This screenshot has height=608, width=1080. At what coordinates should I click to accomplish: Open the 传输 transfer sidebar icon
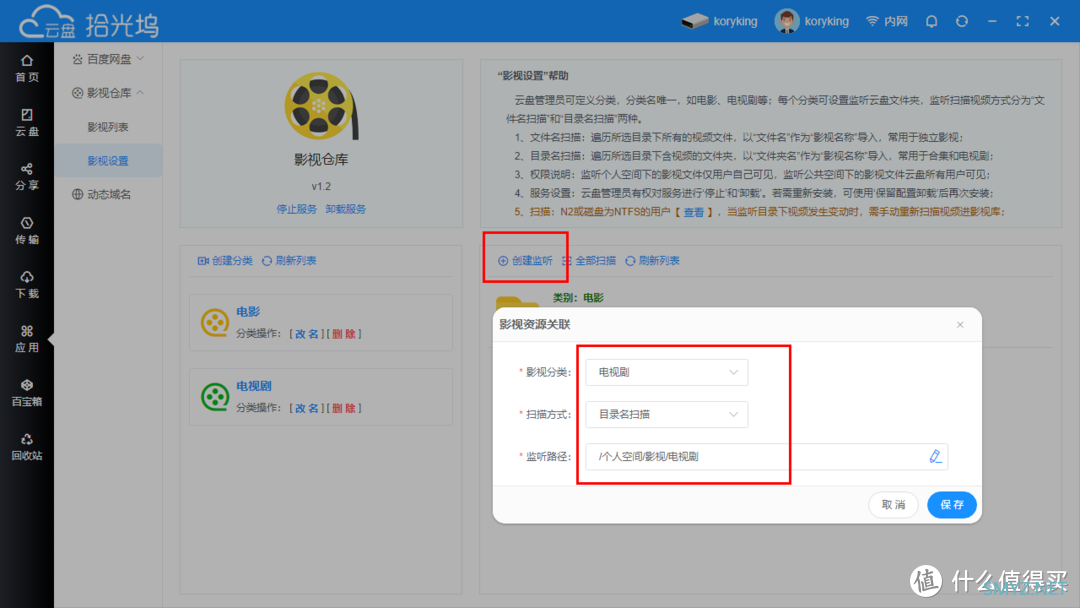27,230
